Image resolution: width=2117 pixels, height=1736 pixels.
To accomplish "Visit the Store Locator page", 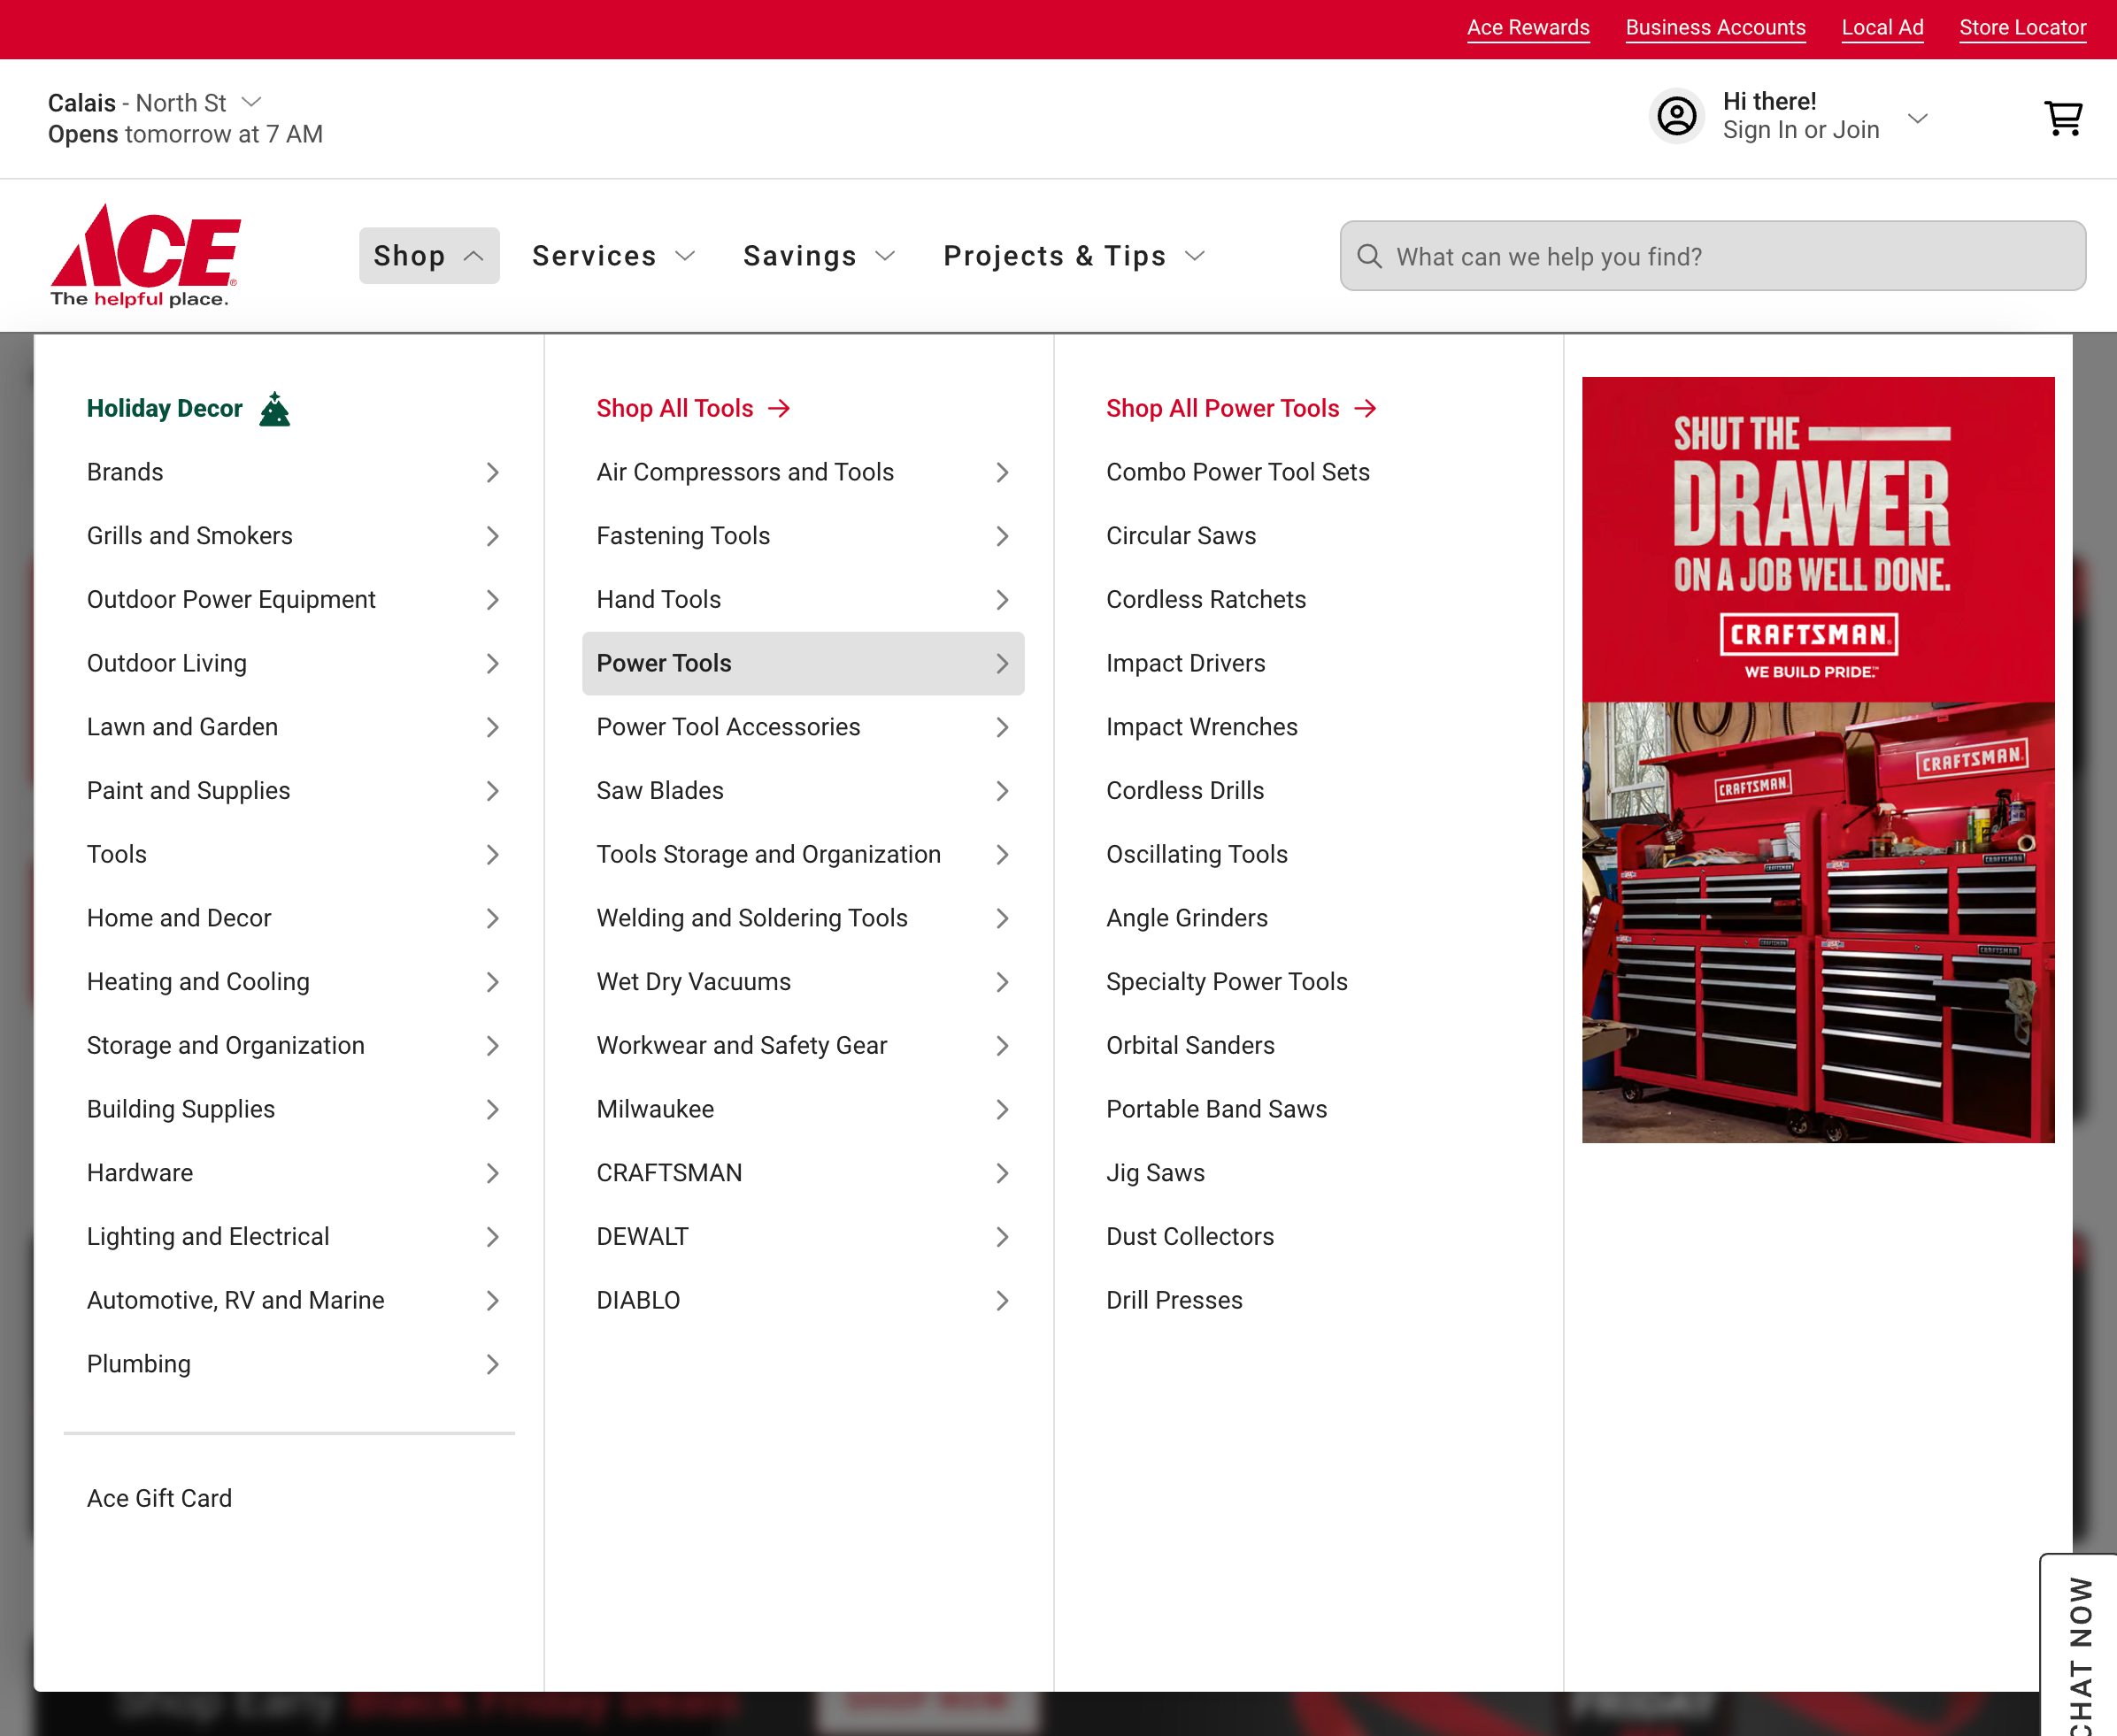I will coord(2023,27).
